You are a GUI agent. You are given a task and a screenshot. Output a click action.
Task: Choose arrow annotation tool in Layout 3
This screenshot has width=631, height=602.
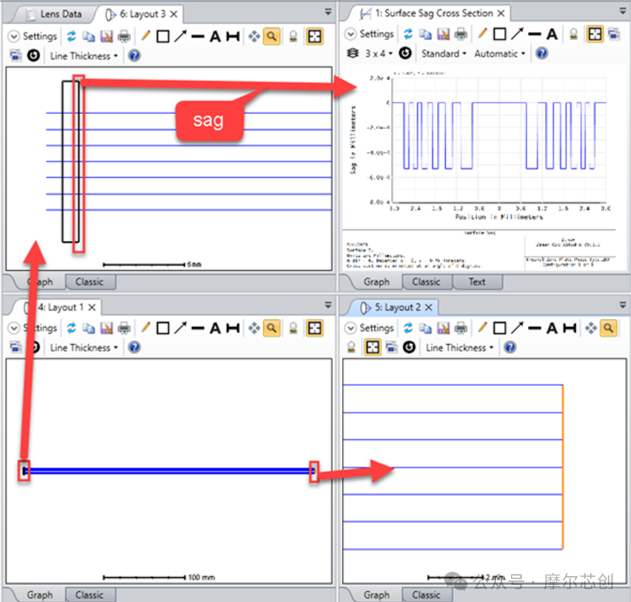180,36
